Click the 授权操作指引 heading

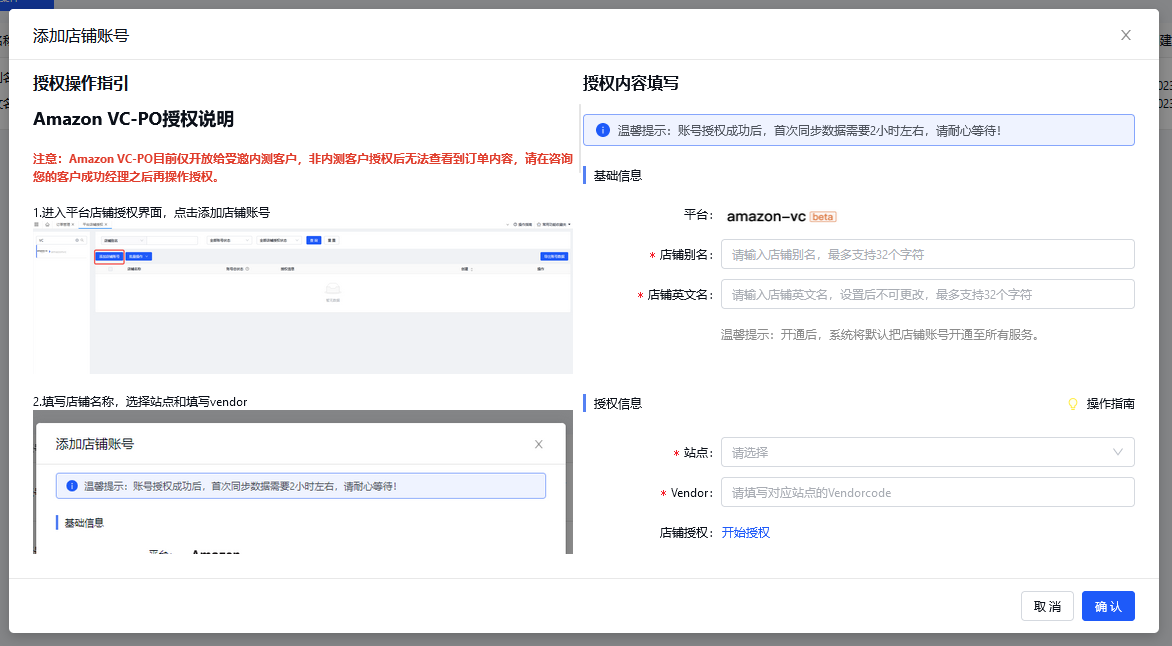click(x=81, y=83)
